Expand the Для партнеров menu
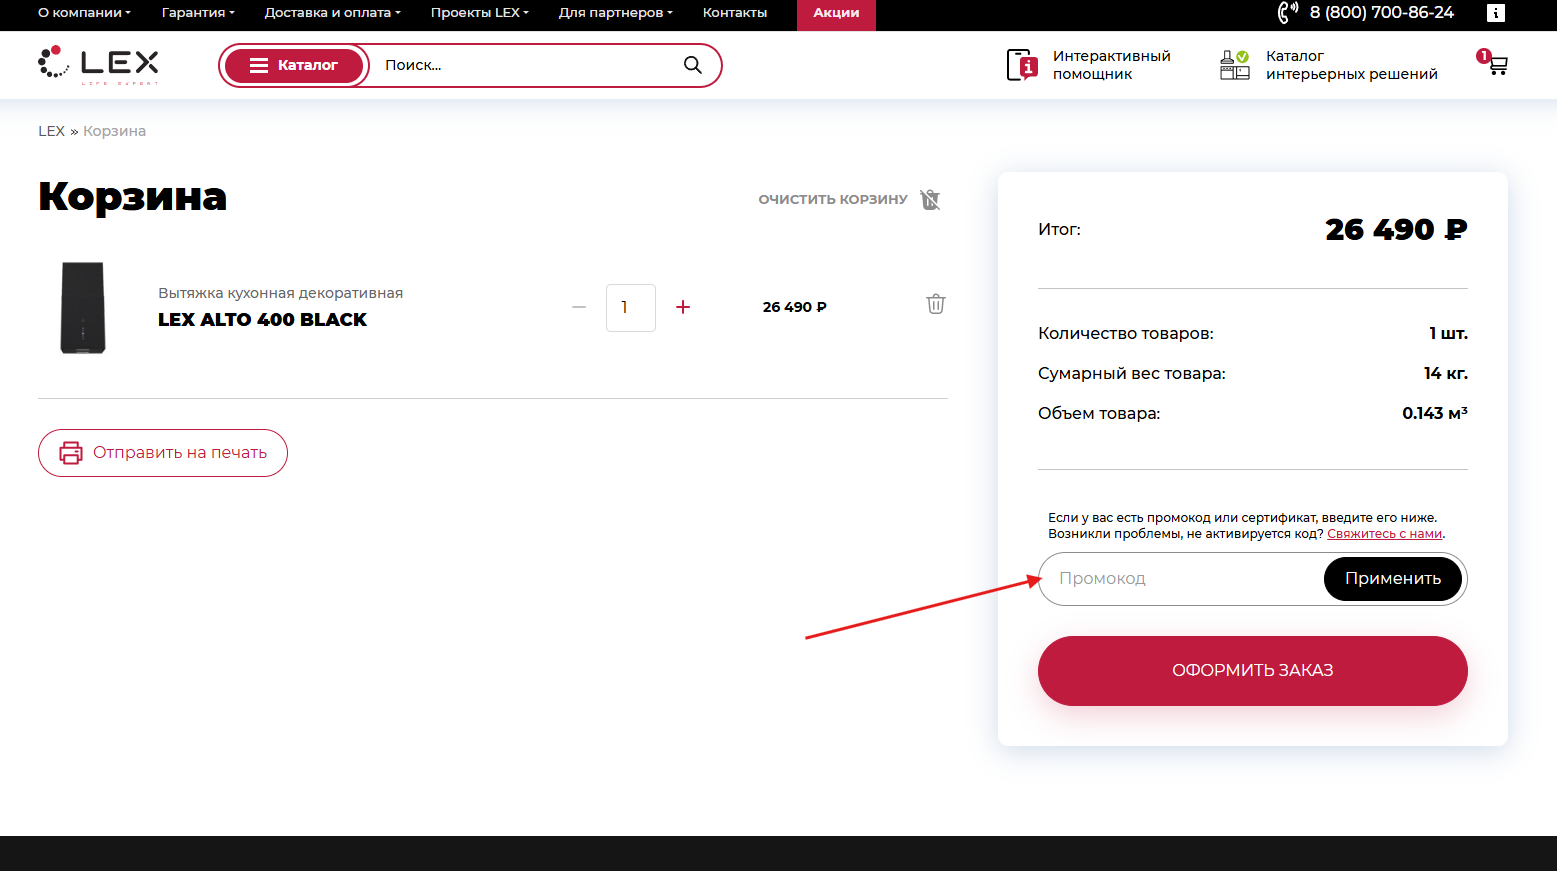 pos(616,13)
